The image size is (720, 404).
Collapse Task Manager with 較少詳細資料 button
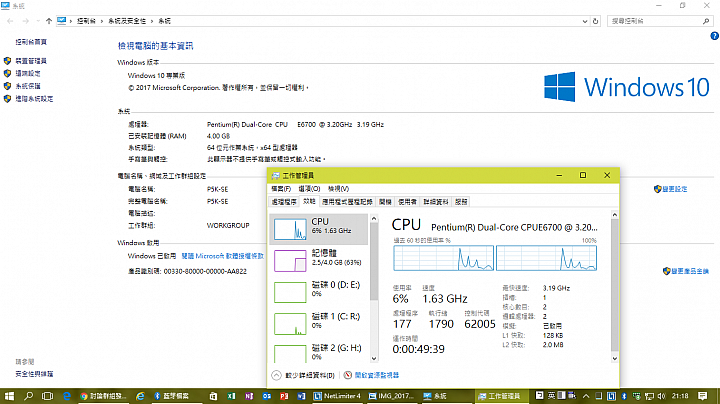(x=303, y=375)
